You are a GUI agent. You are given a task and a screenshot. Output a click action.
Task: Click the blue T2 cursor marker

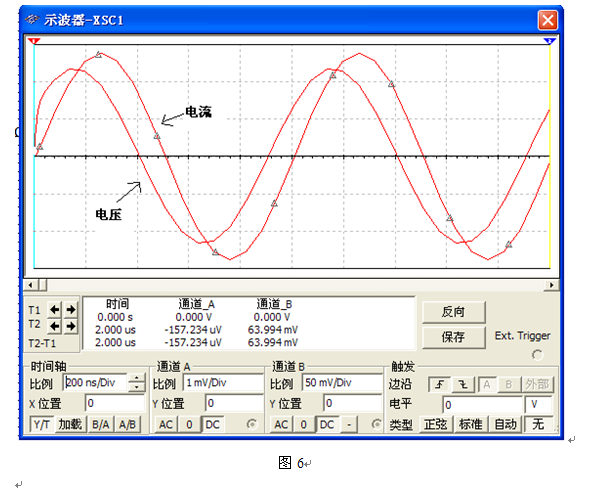[x=549, y=41]
